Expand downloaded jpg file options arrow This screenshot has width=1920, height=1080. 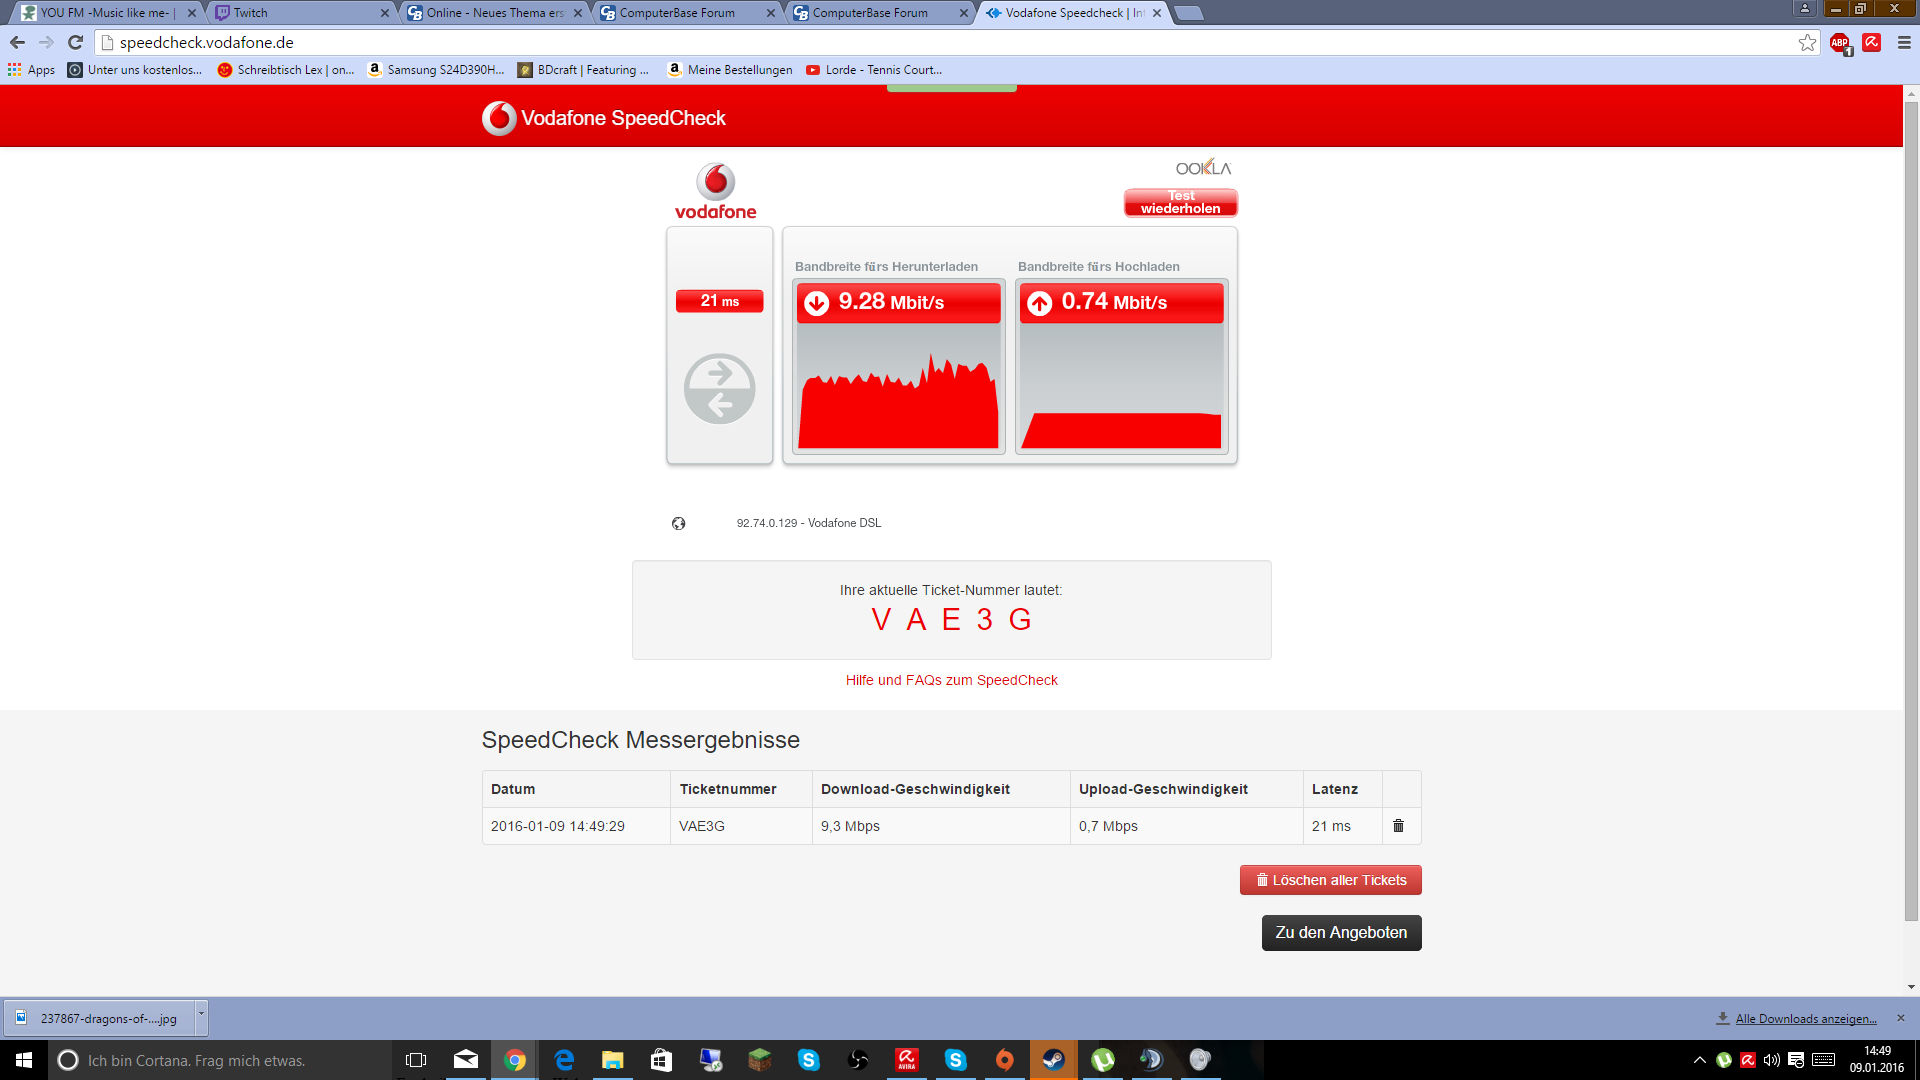201,1015
